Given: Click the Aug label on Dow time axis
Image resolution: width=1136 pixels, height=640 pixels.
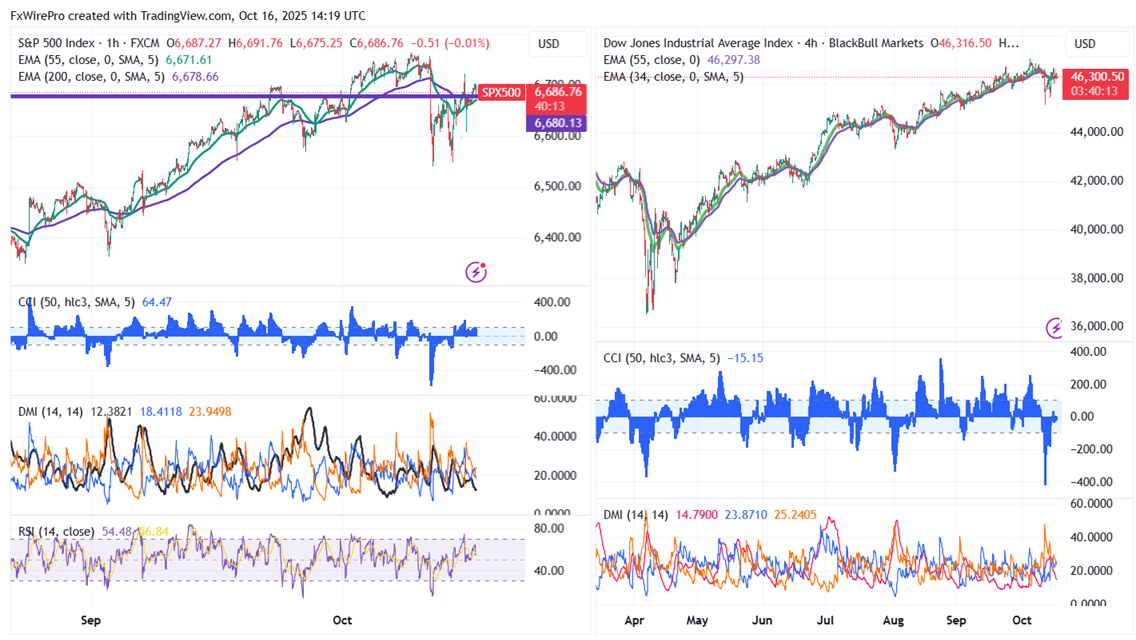Looking at the screenshot, I should 893,620.
